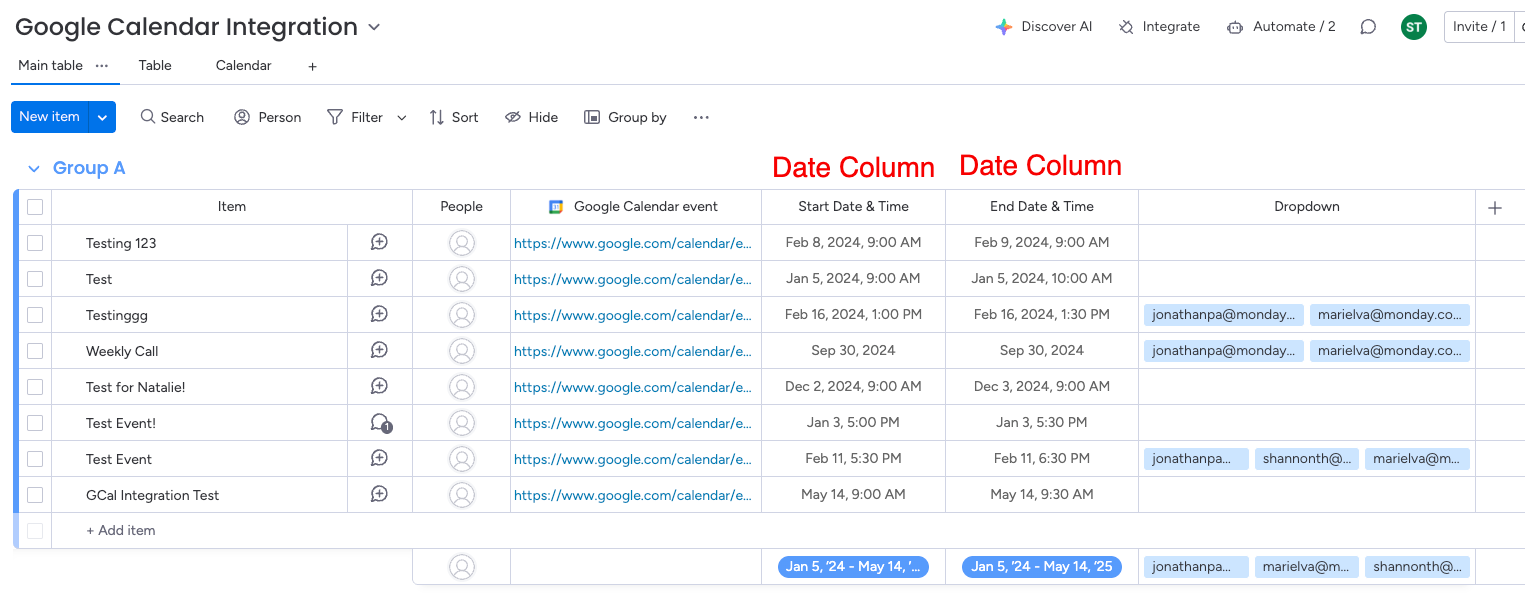Open the Discover AI sparkle icon
The width and height of the screenshot is (1525, 607).
(1004, 27)
